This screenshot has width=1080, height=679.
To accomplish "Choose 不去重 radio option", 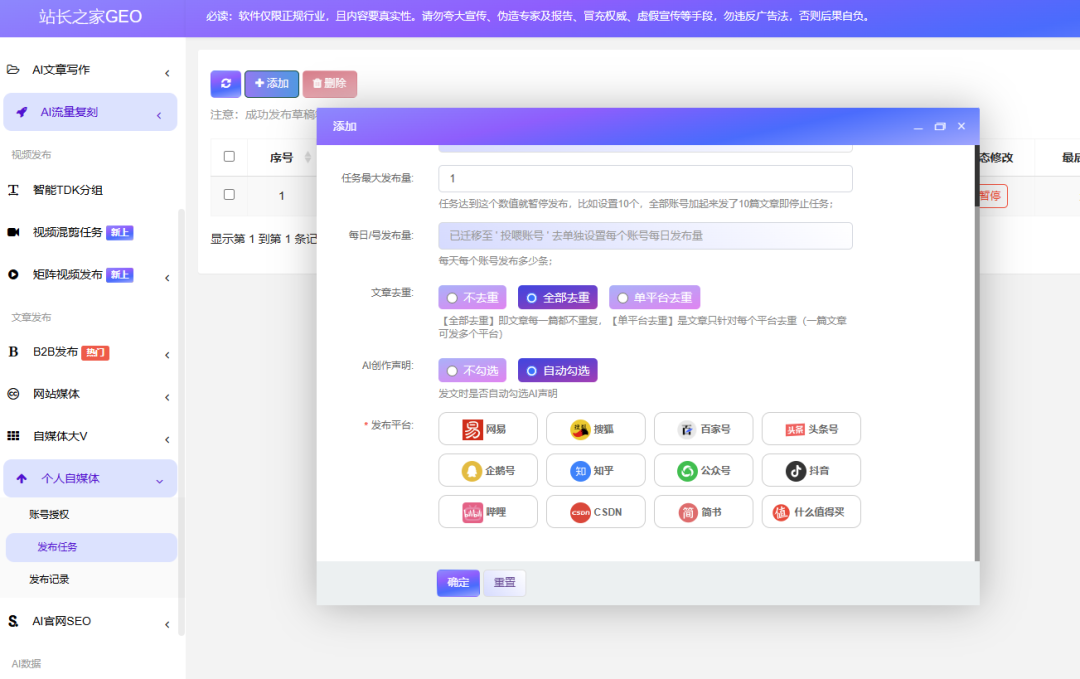I will [x=472, y=297].
